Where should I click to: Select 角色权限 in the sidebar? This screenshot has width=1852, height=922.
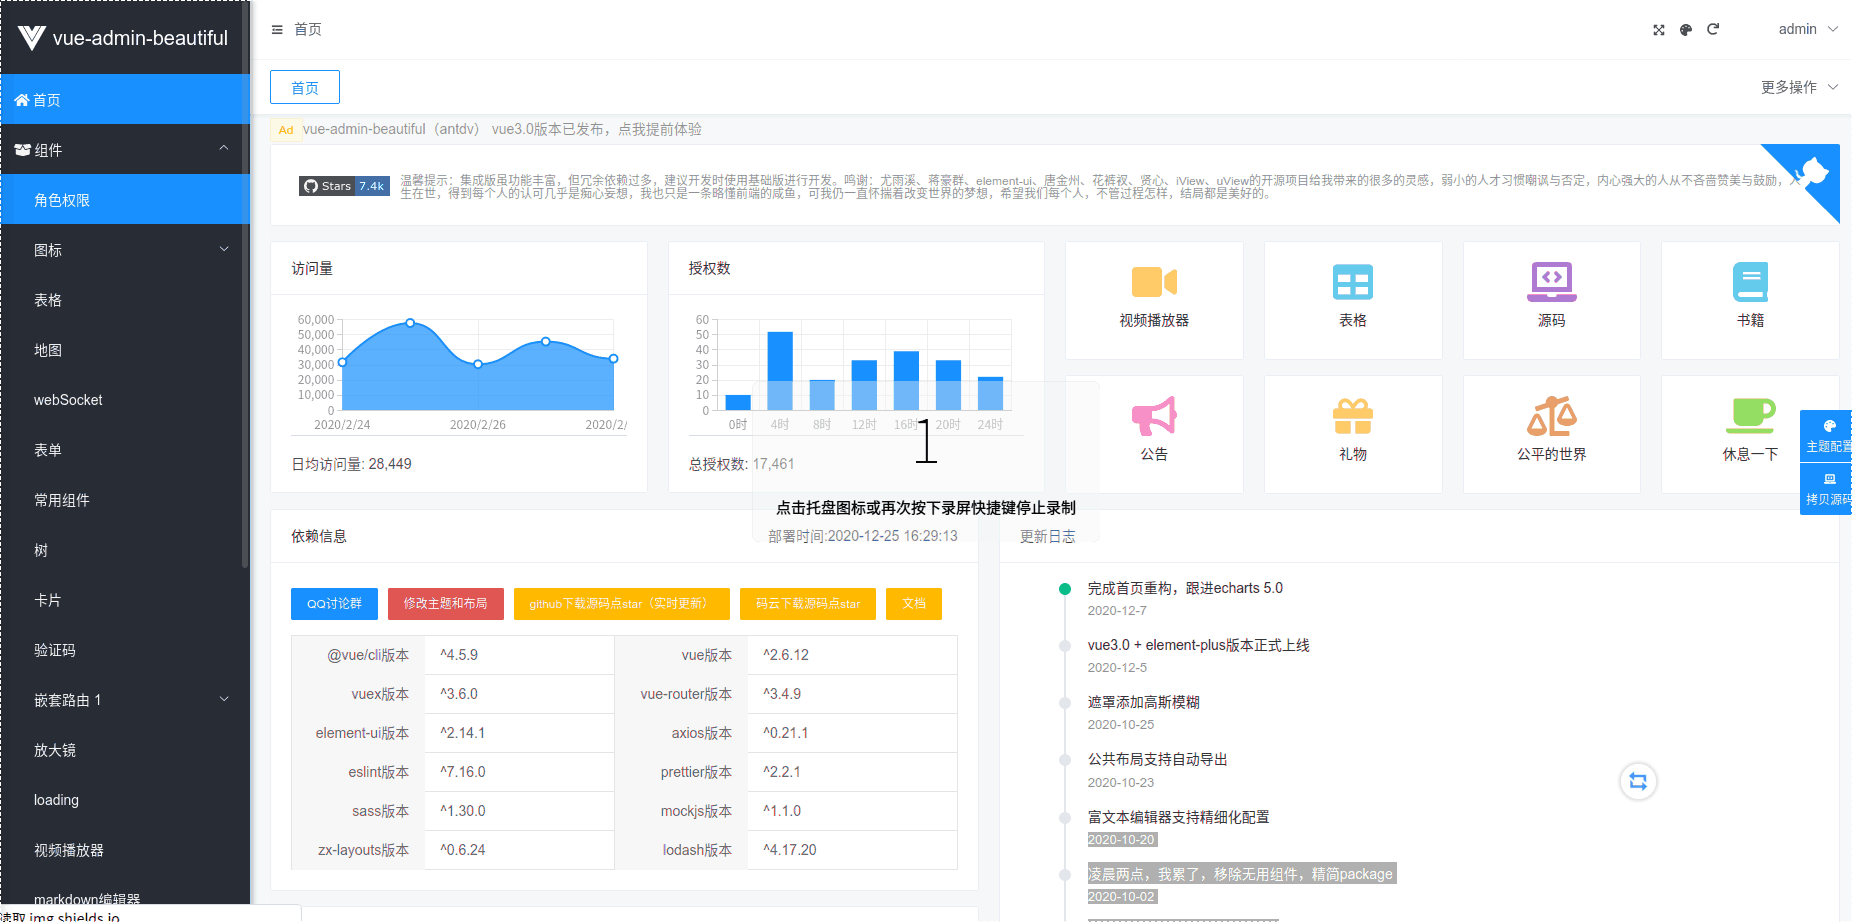(62, 200)
